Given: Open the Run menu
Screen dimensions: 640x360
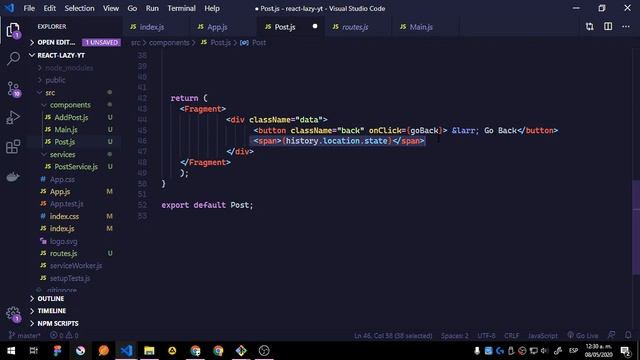Looking at the screenshot, I should 152,8.
